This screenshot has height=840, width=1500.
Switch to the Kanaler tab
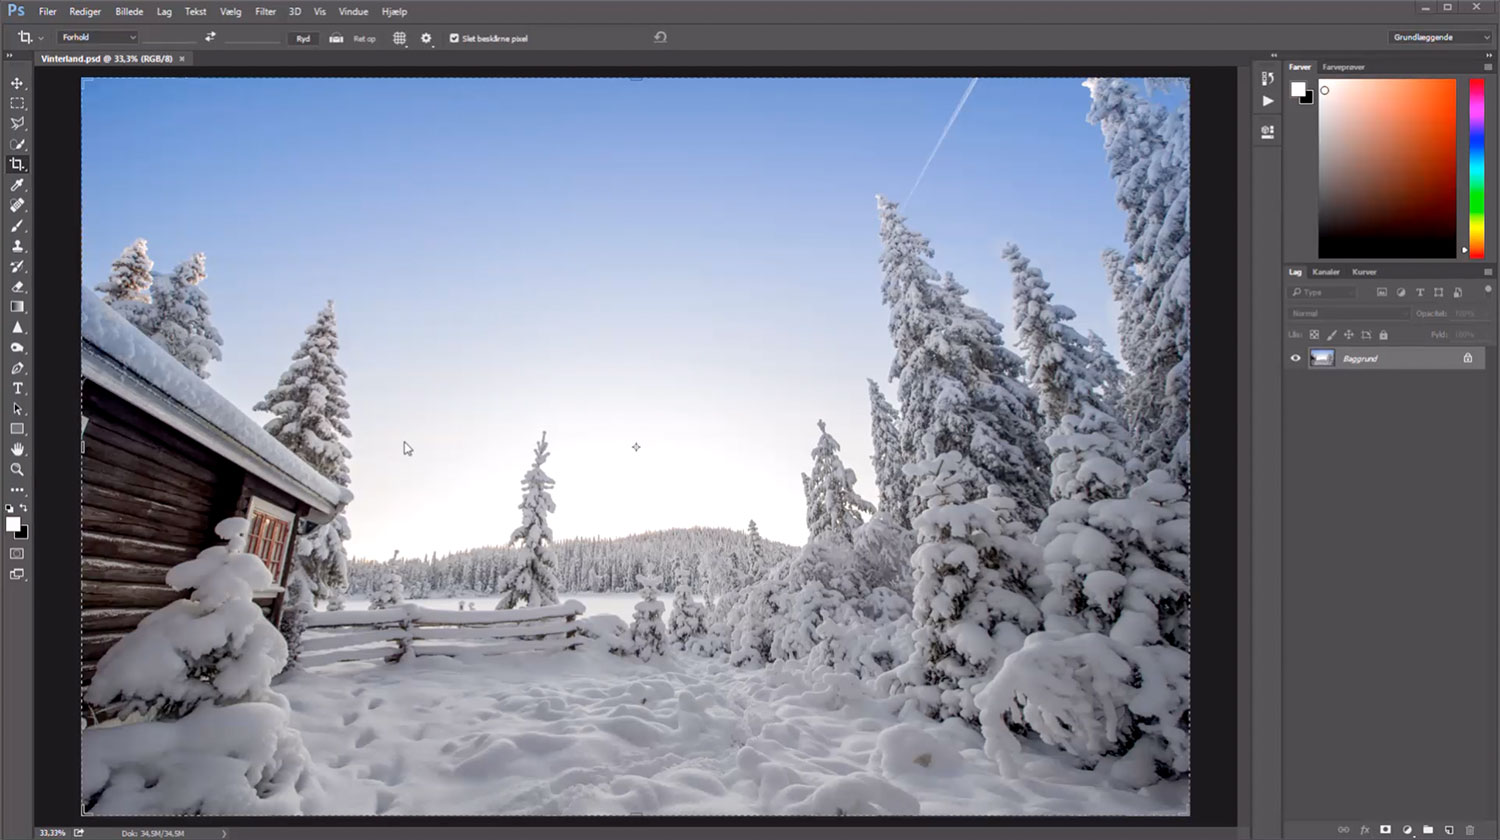point(1325,272)
